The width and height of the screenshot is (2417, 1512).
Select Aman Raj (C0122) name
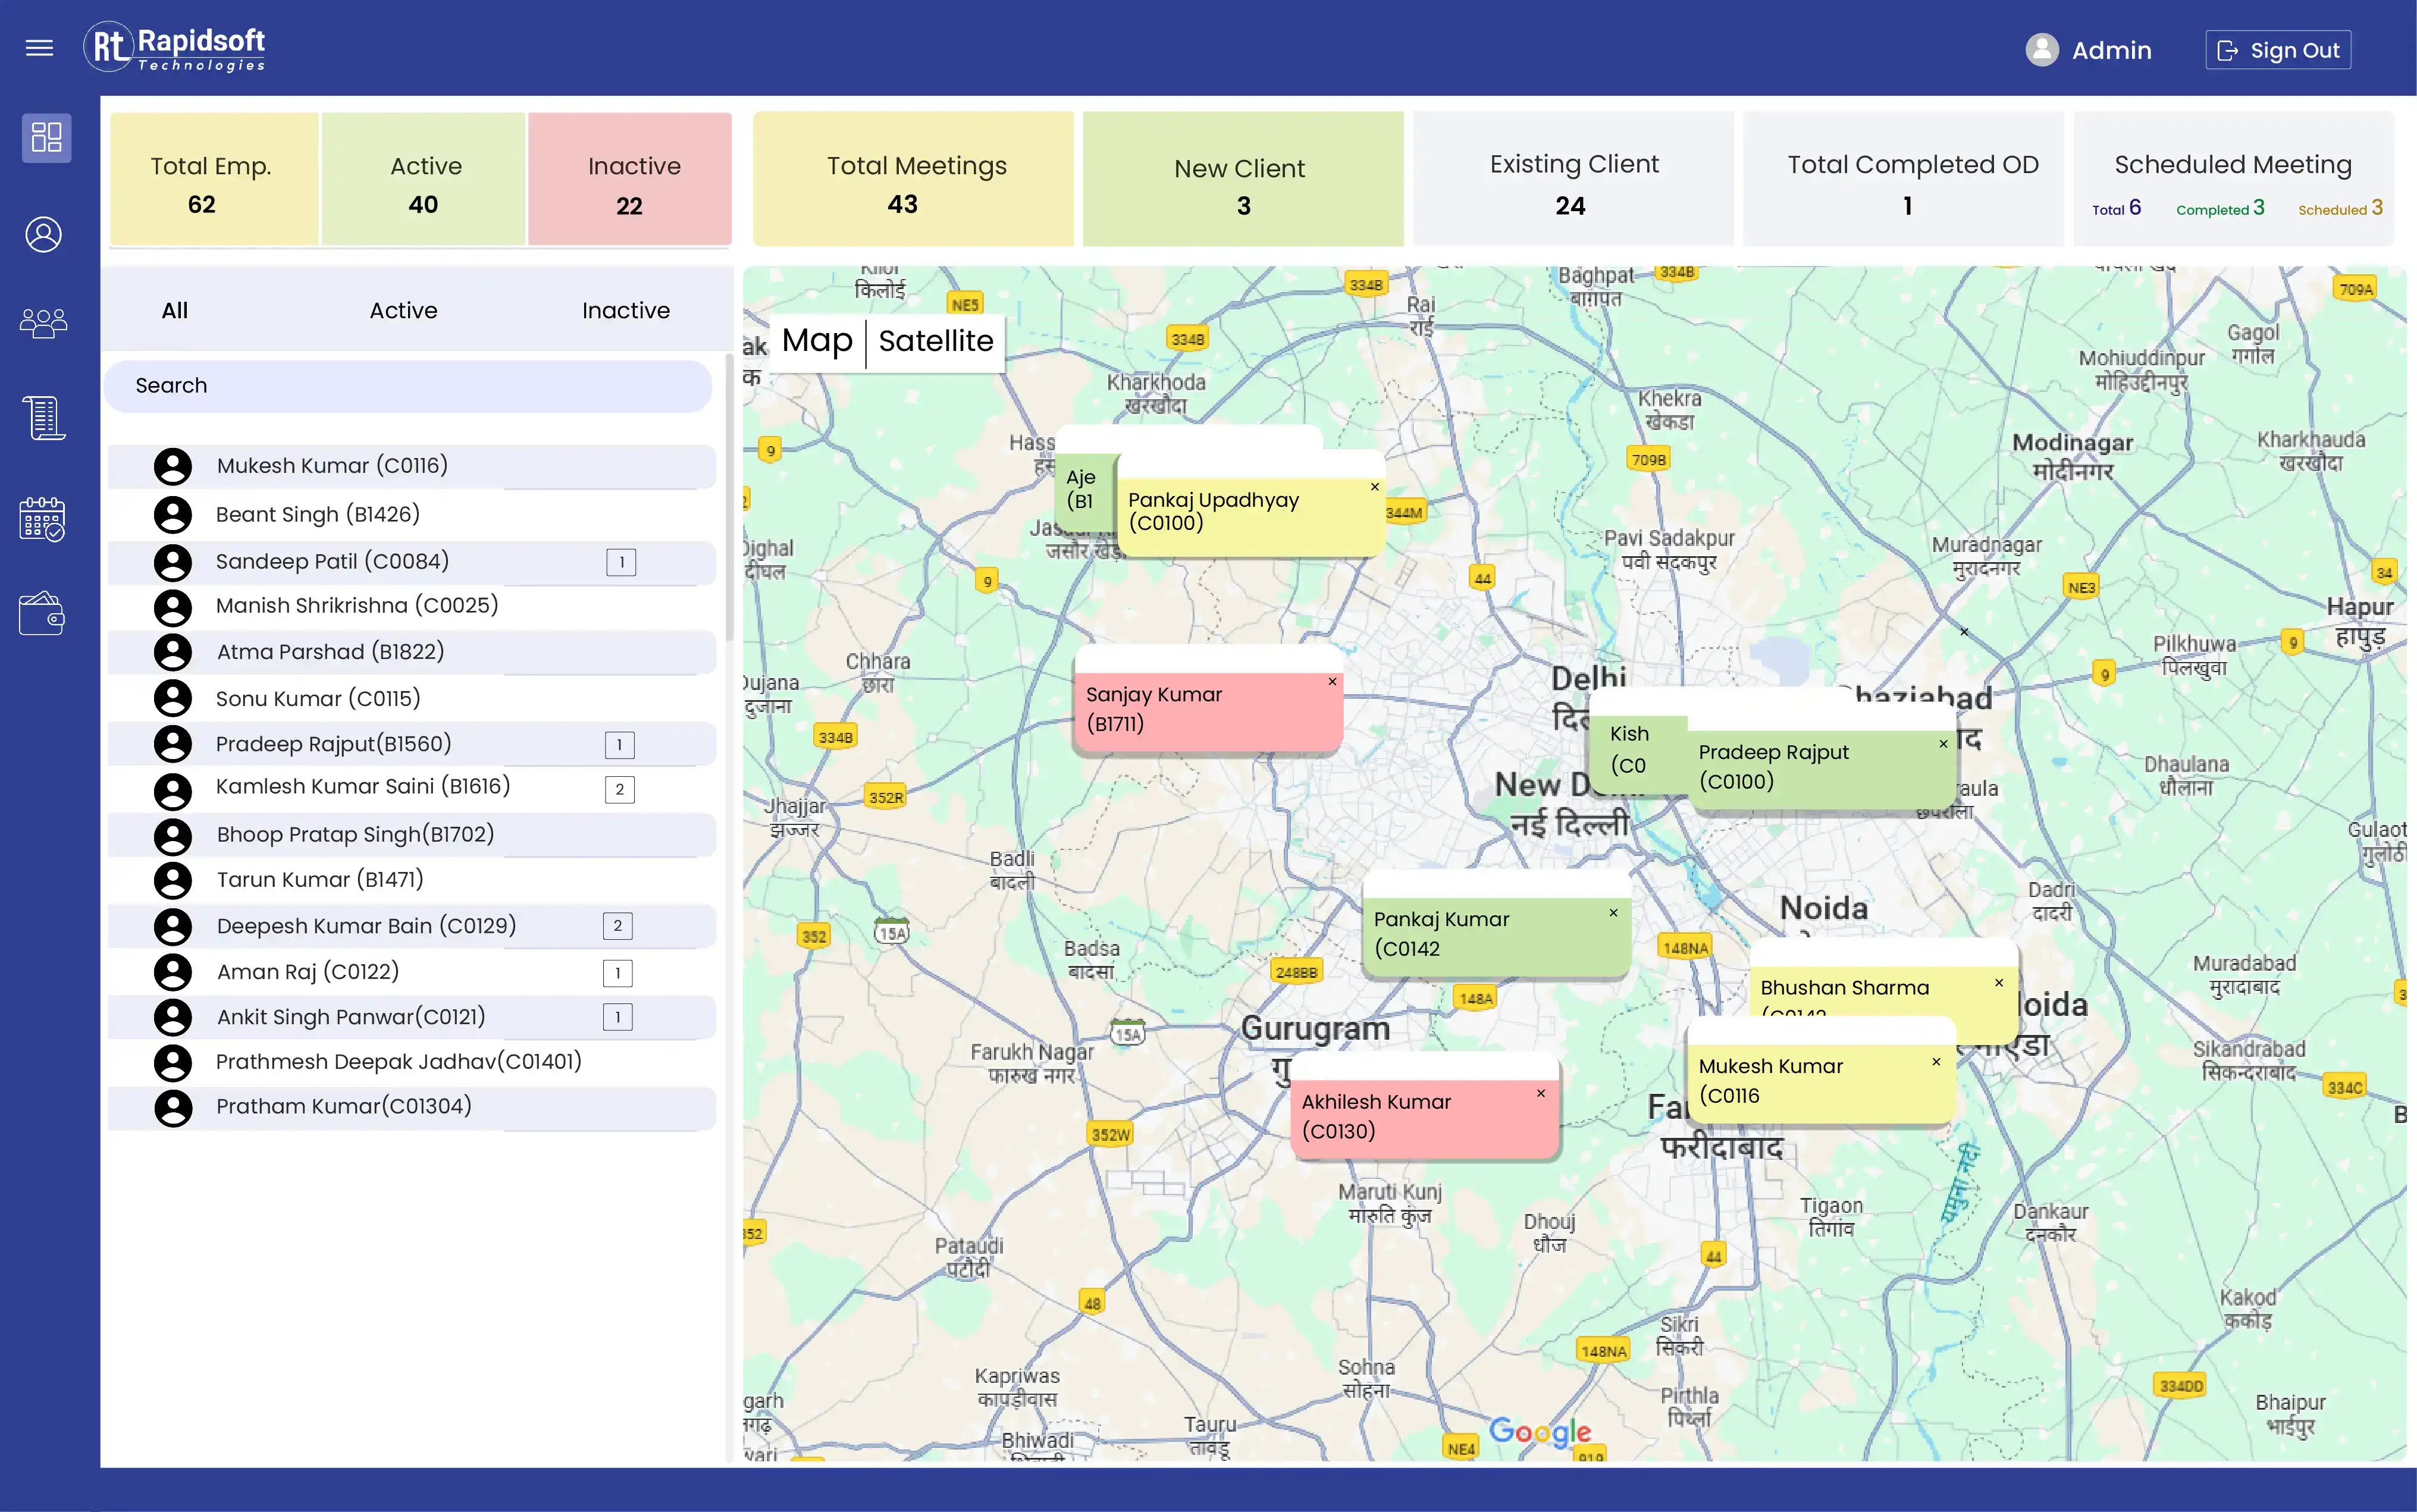click(x=308, y=972)
